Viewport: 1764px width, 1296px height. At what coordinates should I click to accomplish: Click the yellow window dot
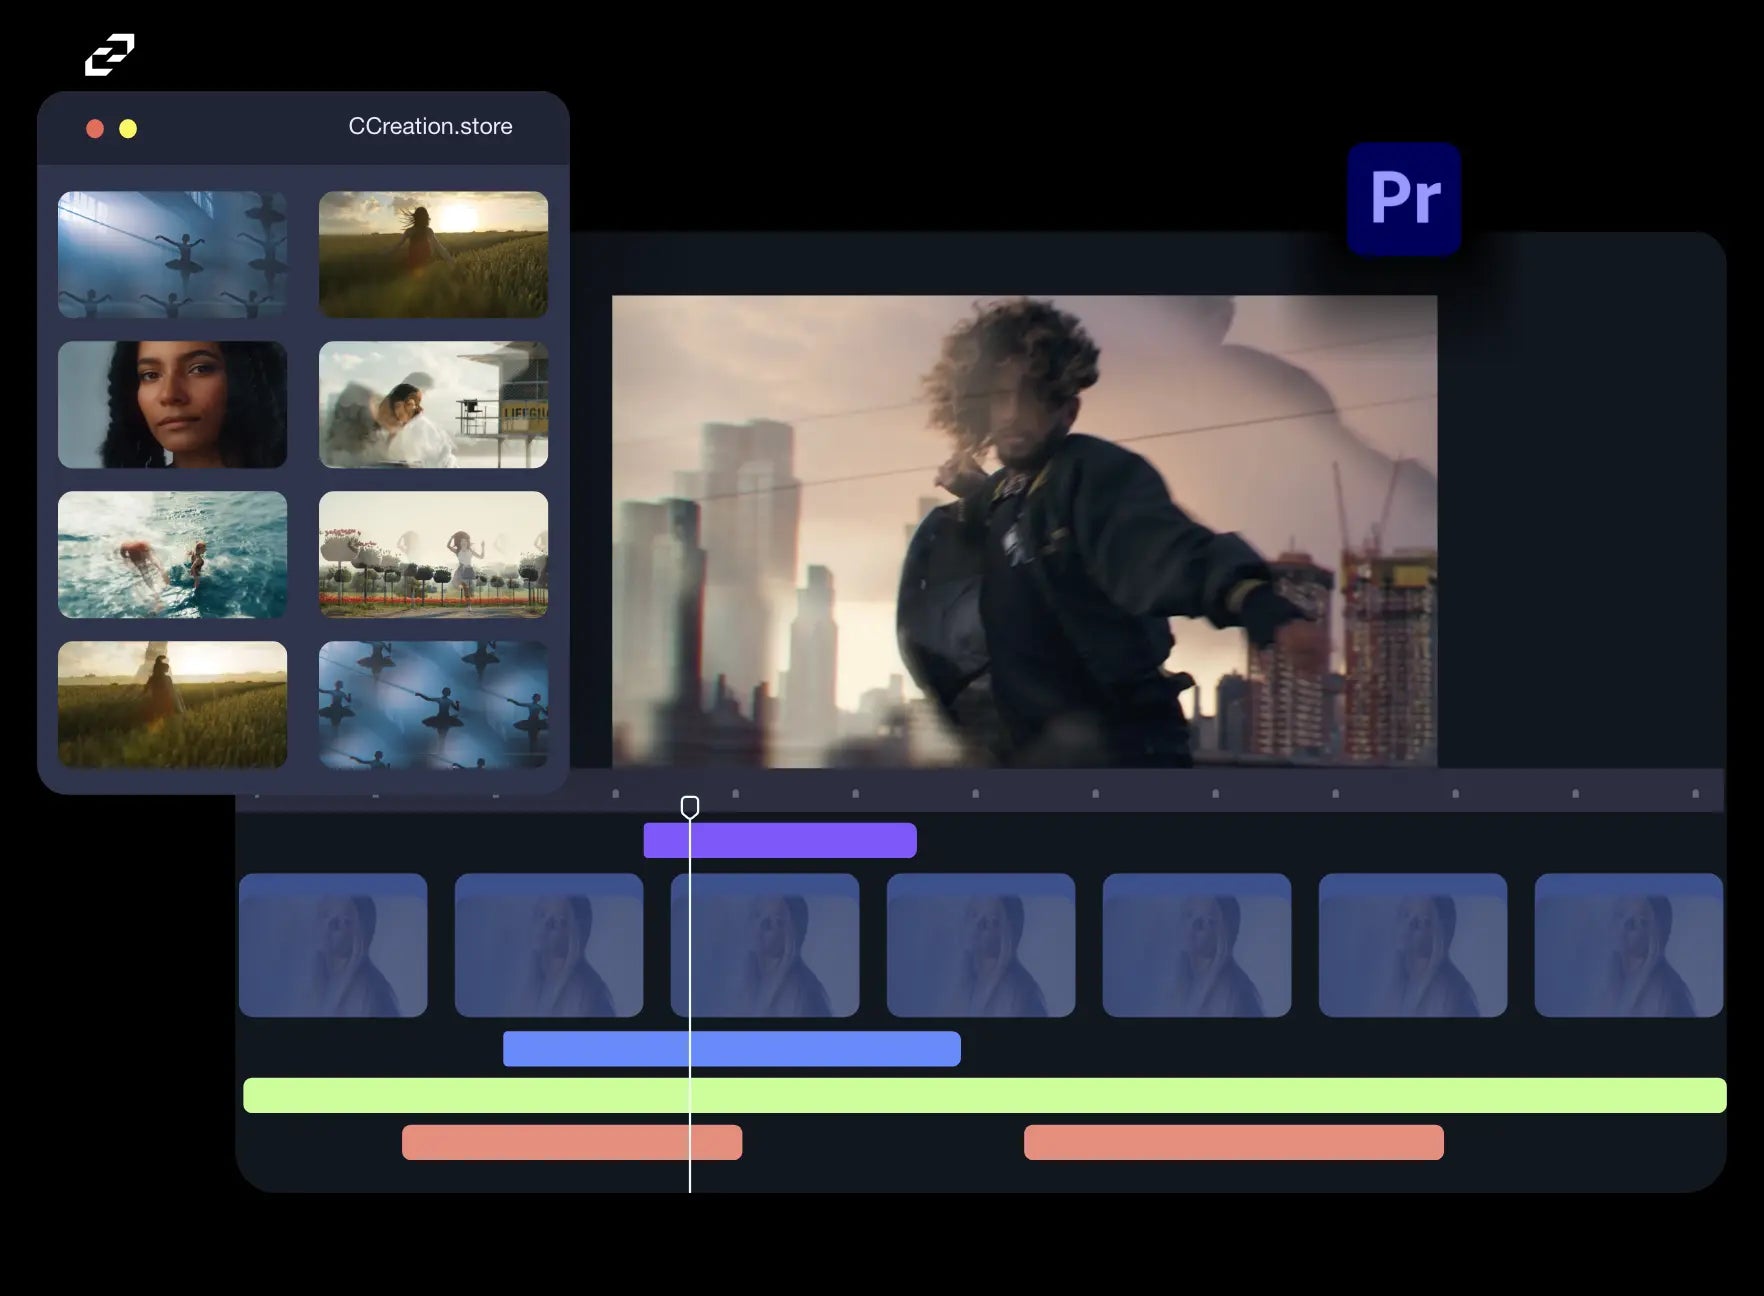128,128
